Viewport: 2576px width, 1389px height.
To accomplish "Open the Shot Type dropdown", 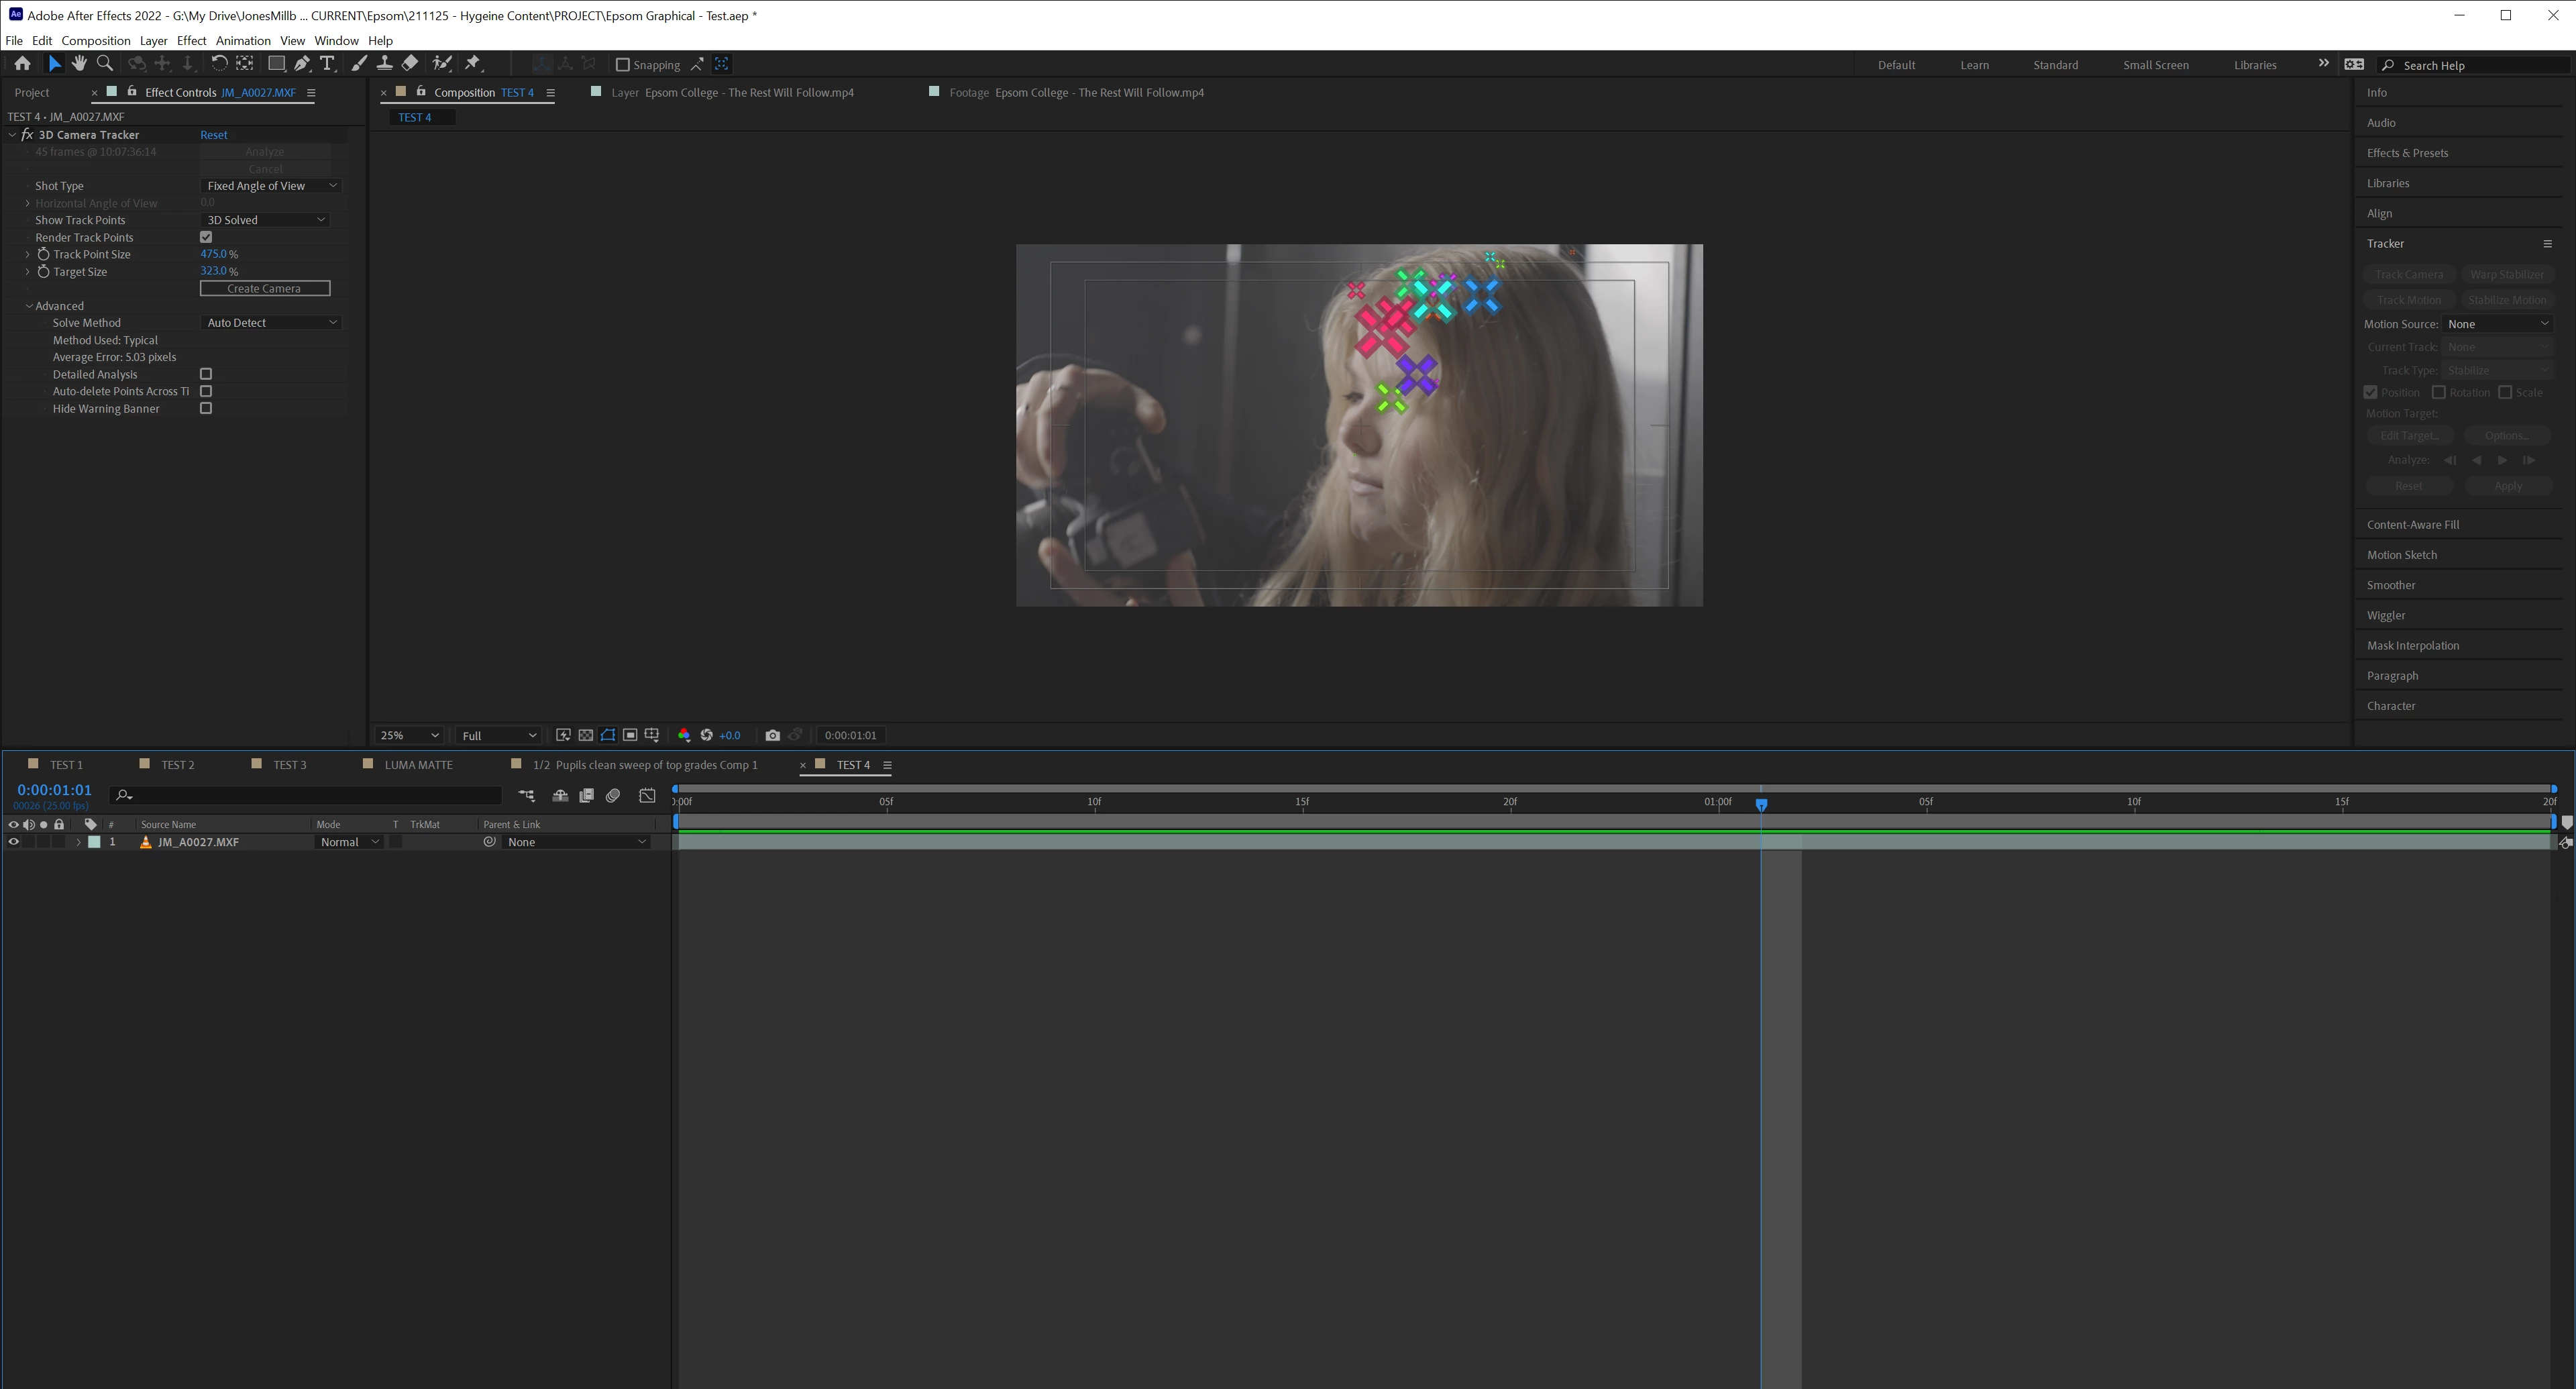I will click(271, 186).
